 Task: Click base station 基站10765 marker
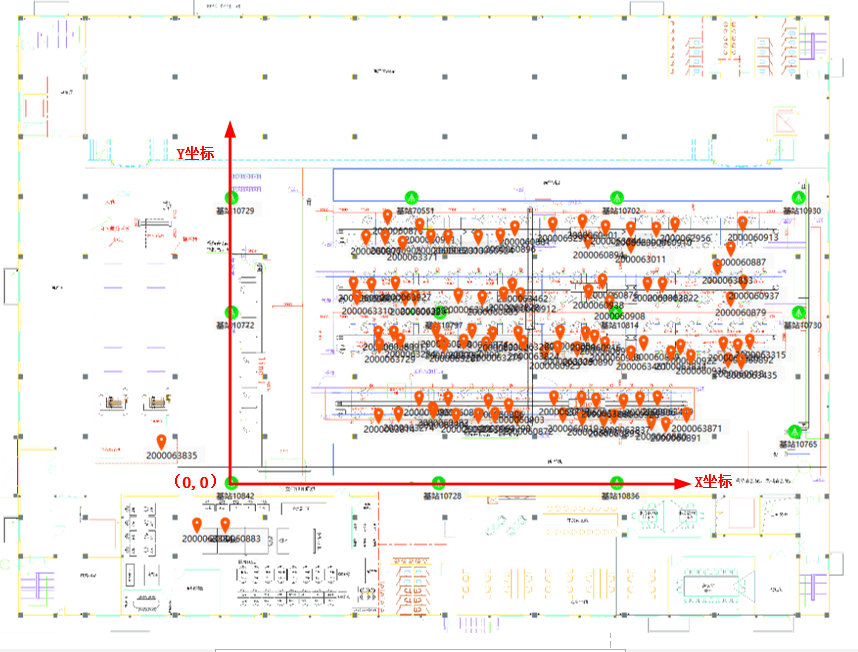coord(795,432)
